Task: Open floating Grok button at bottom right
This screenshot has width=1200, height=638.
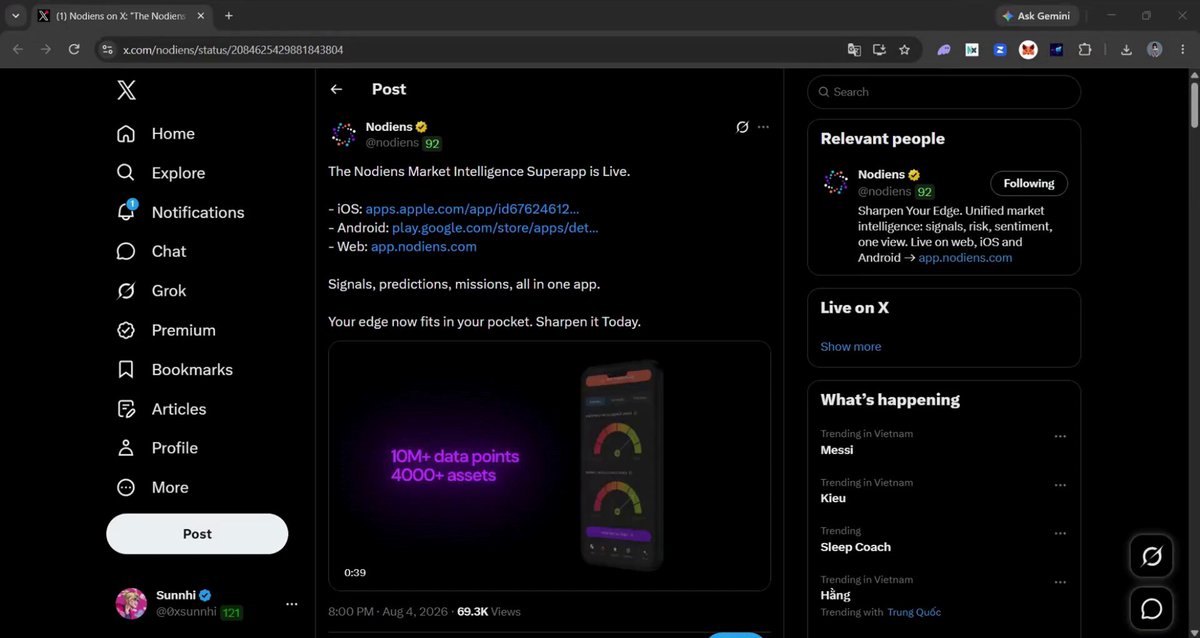Action: click(x=1151, y=556)
